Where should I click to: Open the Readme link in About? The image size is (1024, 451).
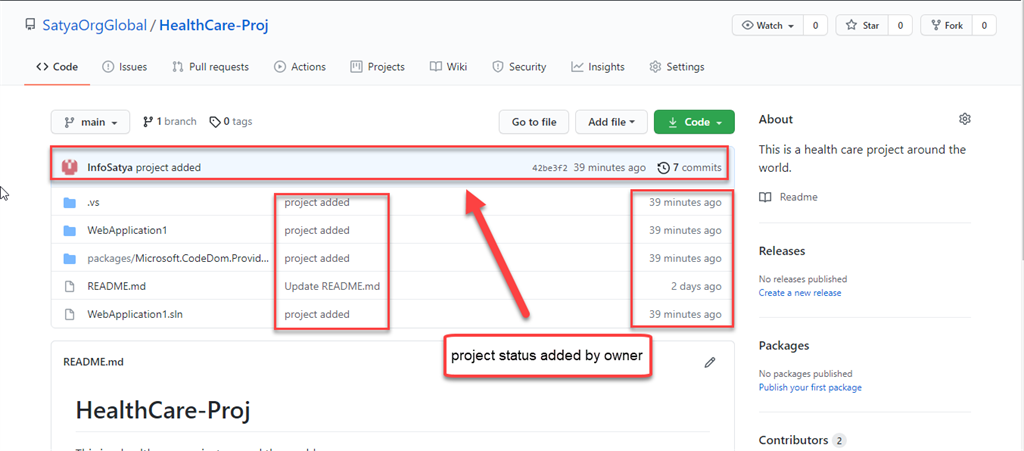788,196
